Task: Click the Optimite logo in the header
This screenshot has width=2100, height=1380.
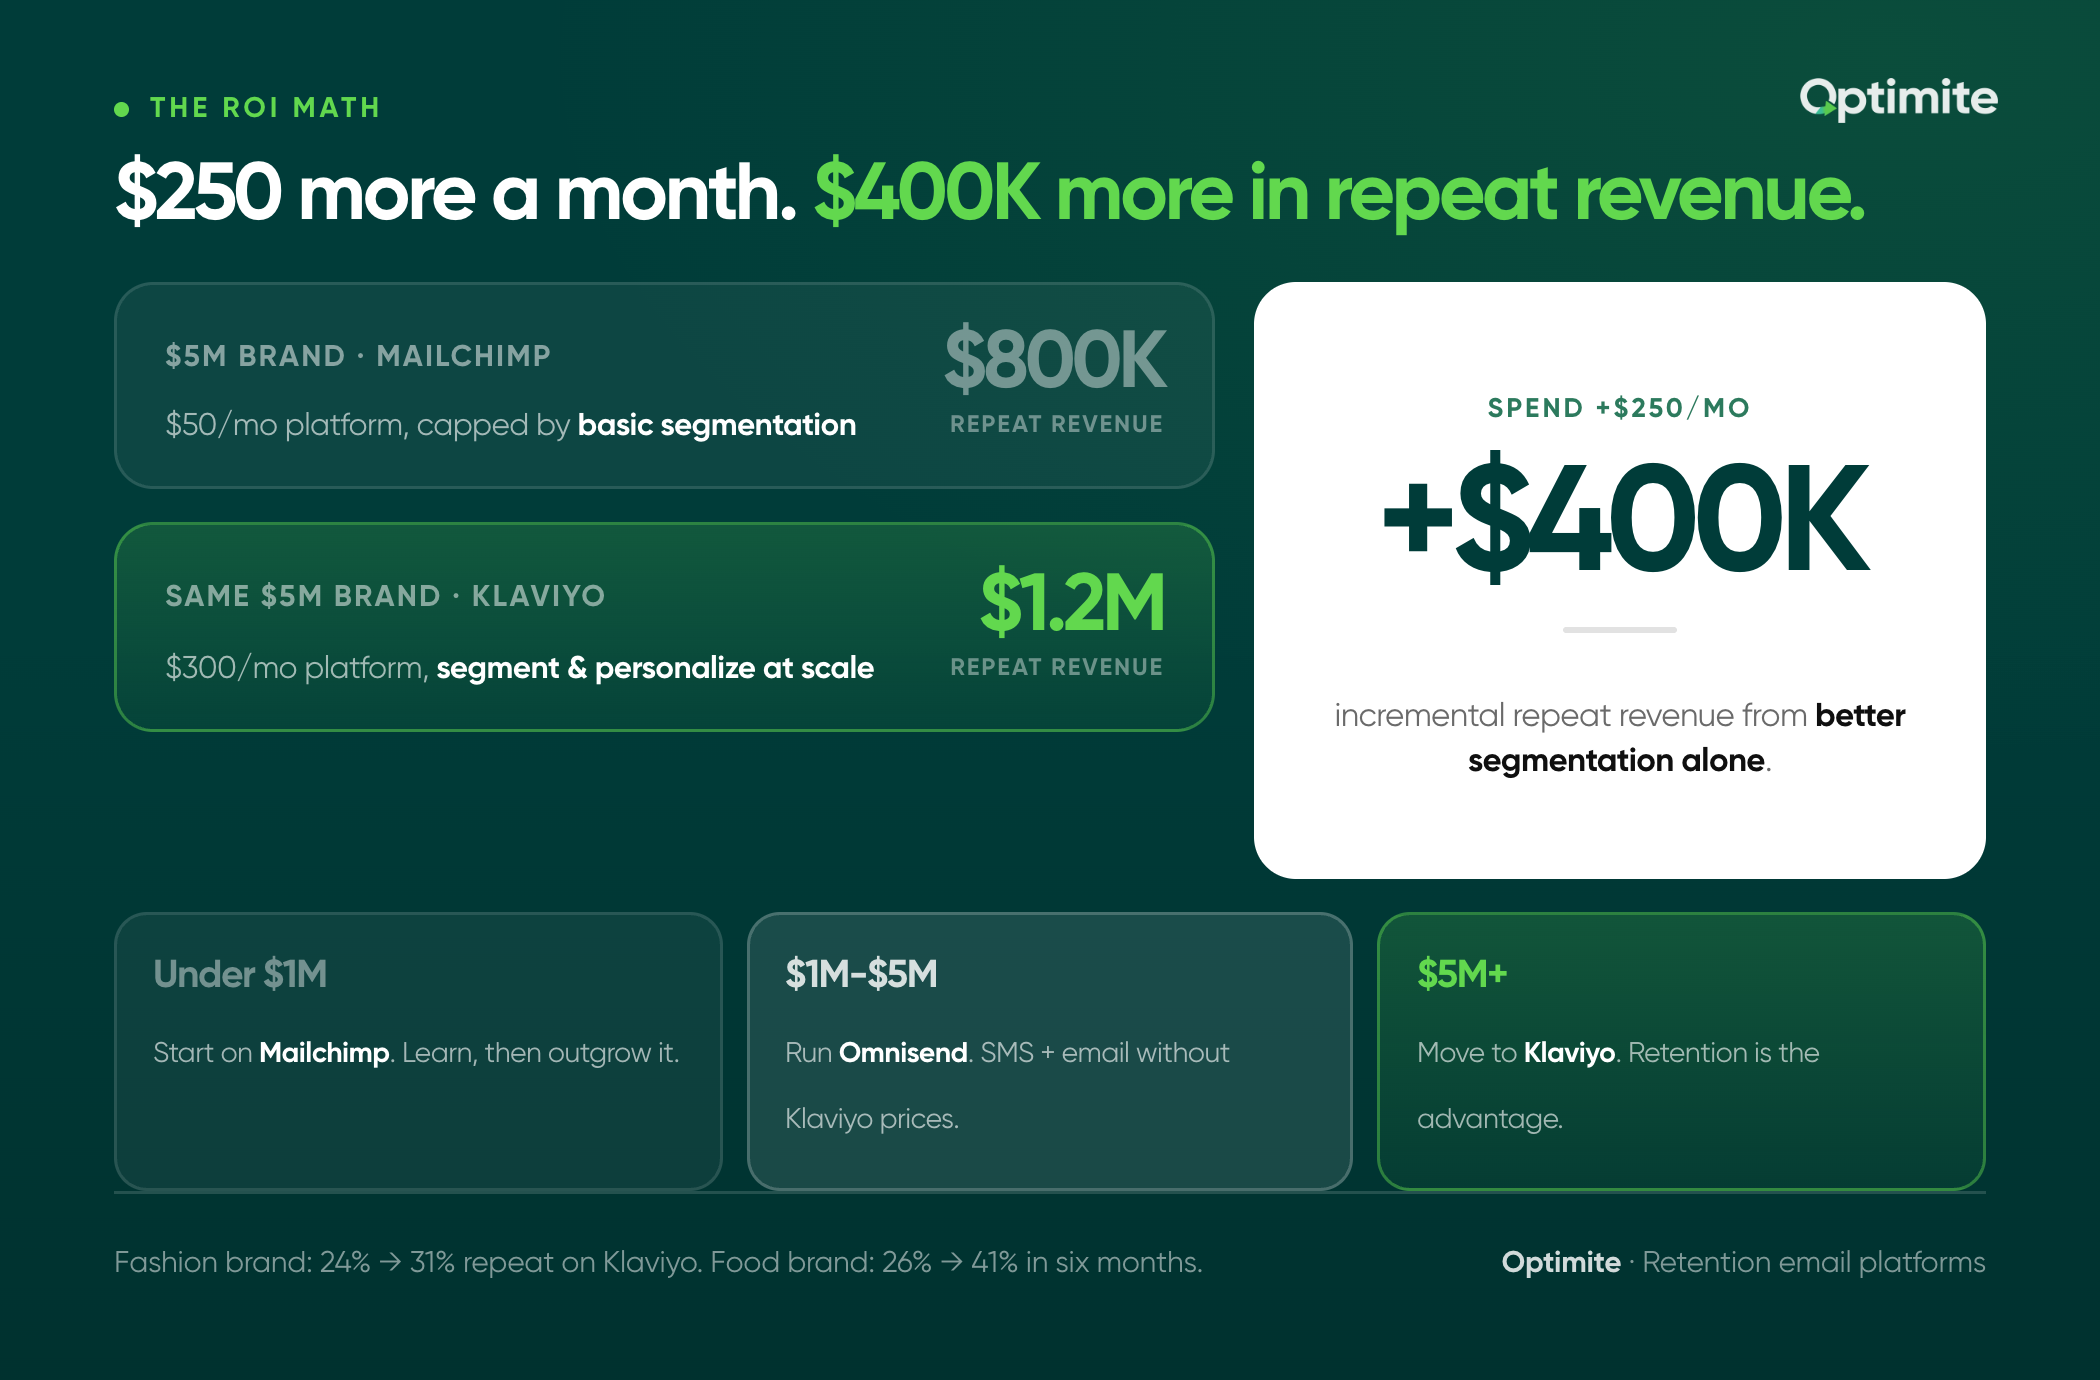Action: pyautogui.click(x=1898, y=99)
